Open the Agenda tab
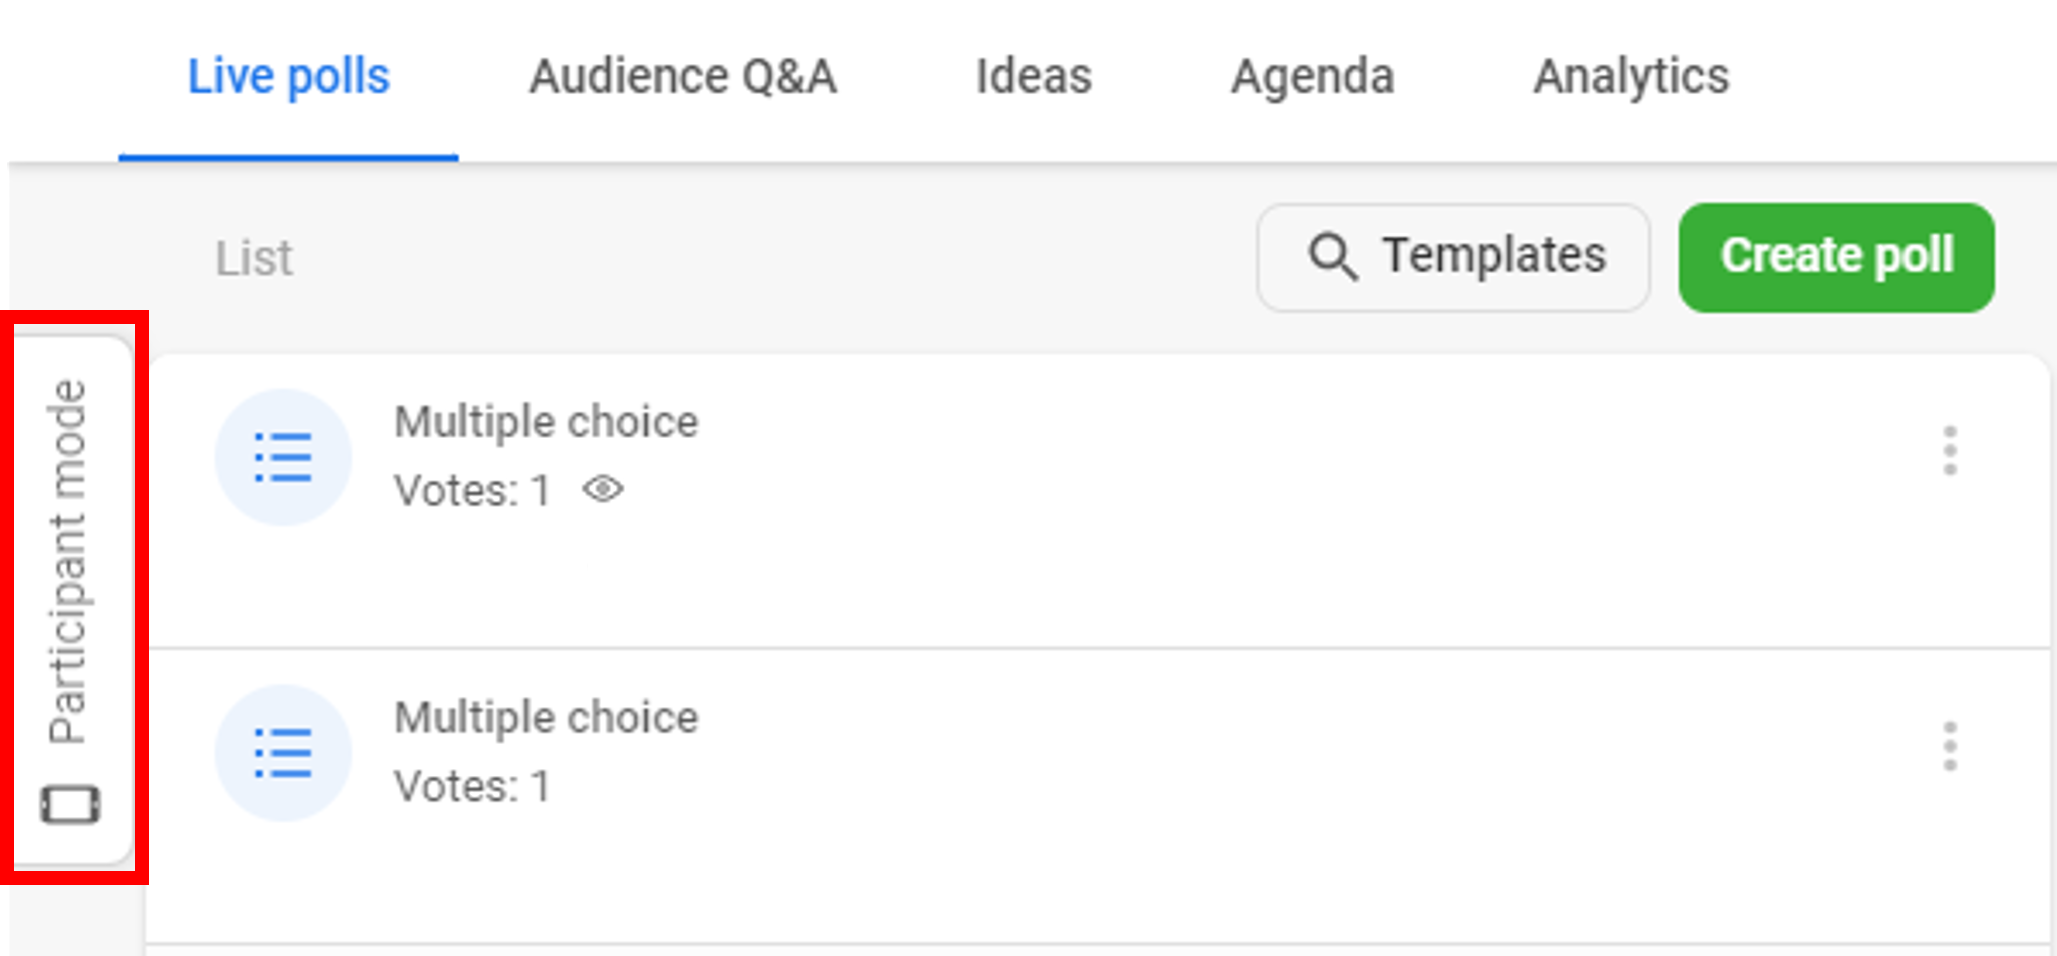 pos(1312,77)
